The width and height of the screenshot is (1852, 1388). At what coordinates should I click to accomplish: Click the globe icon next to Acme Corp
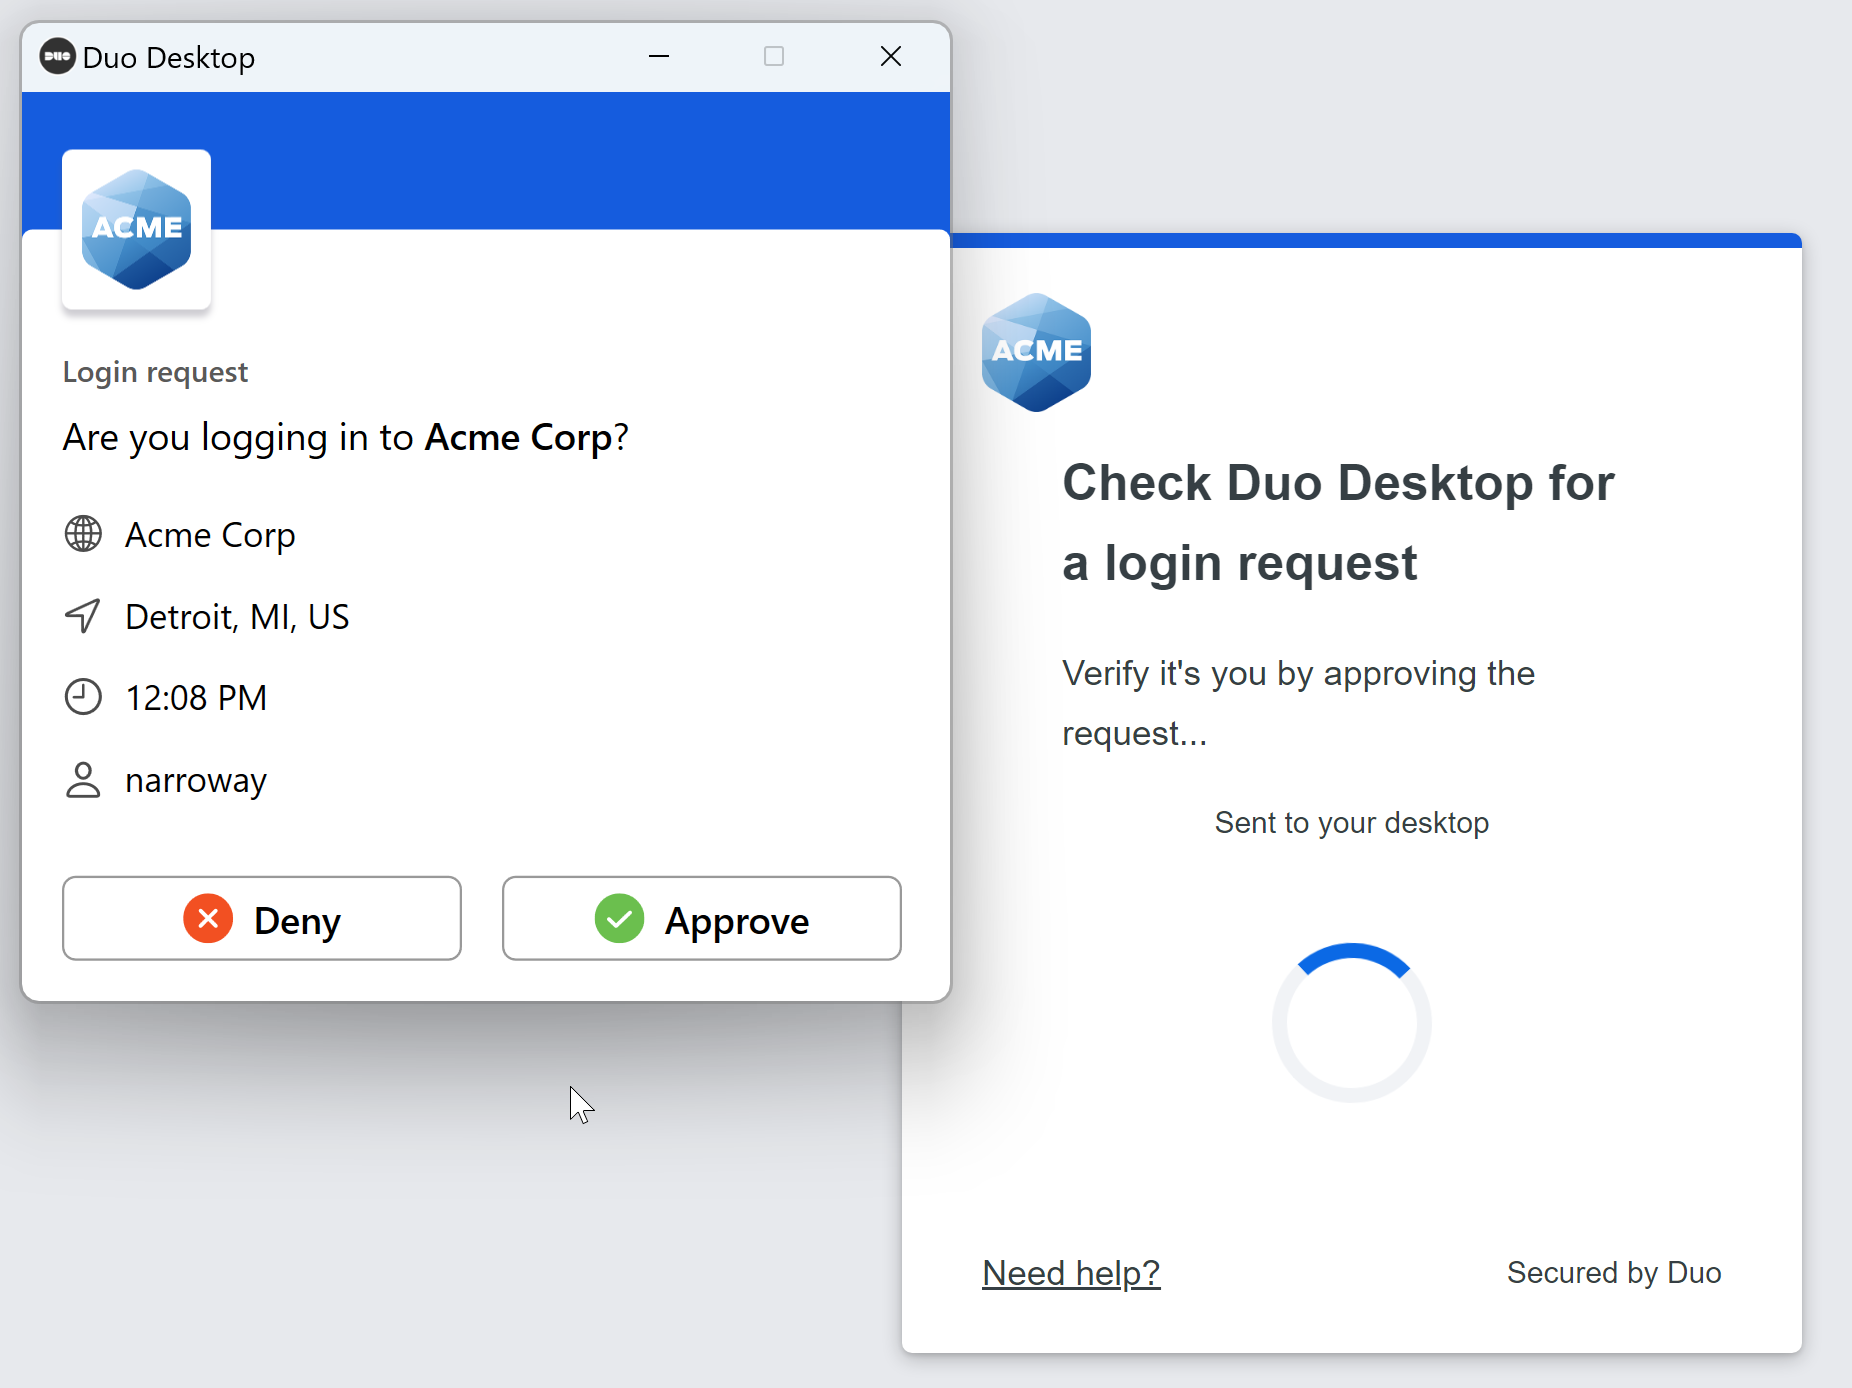click(x=84, y=534)
